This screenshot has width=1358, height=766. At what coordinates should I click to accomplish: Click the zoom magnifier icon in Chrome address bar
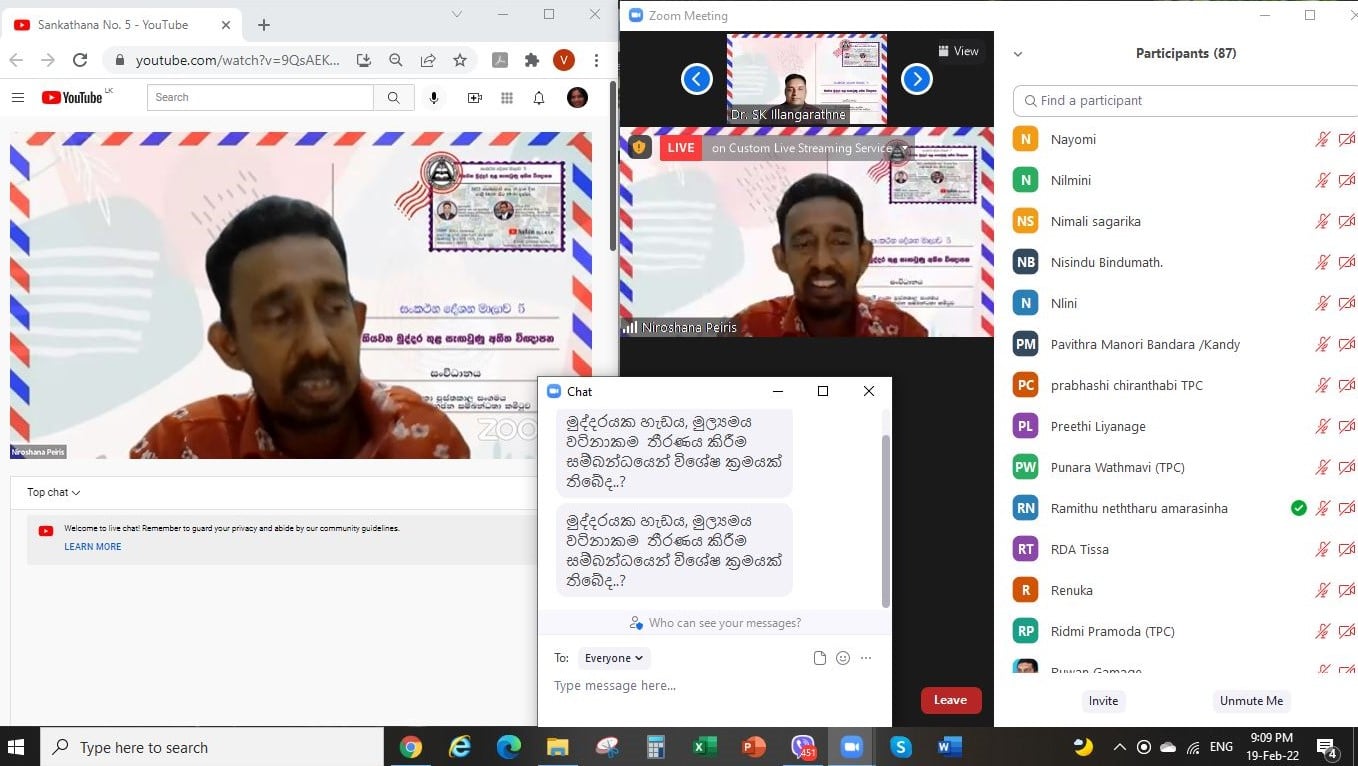pos(396,60)
